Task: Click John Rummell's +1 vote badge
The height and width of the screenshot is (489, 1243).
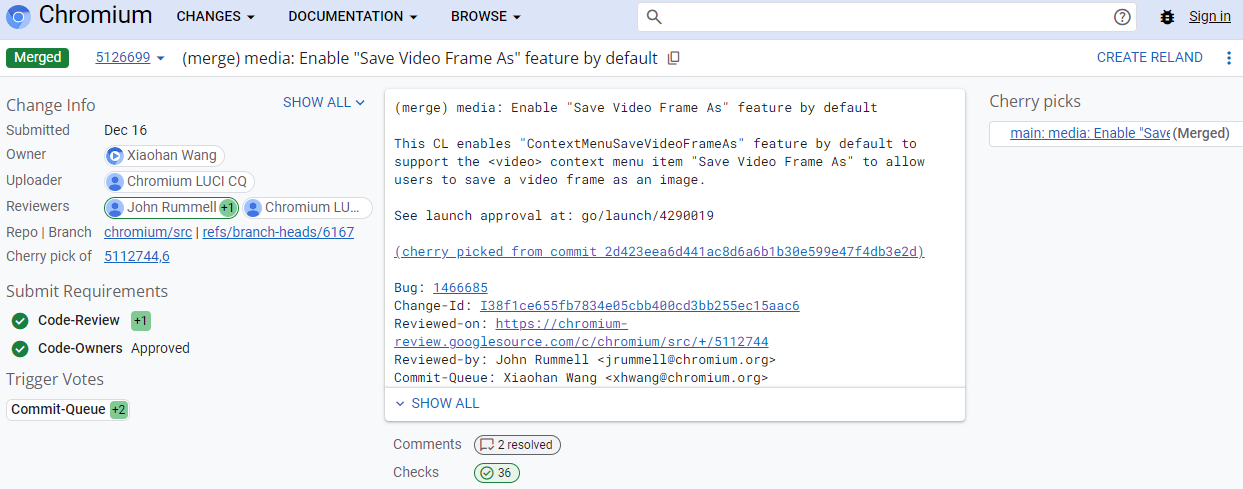Action: click(x=228, y=207)
